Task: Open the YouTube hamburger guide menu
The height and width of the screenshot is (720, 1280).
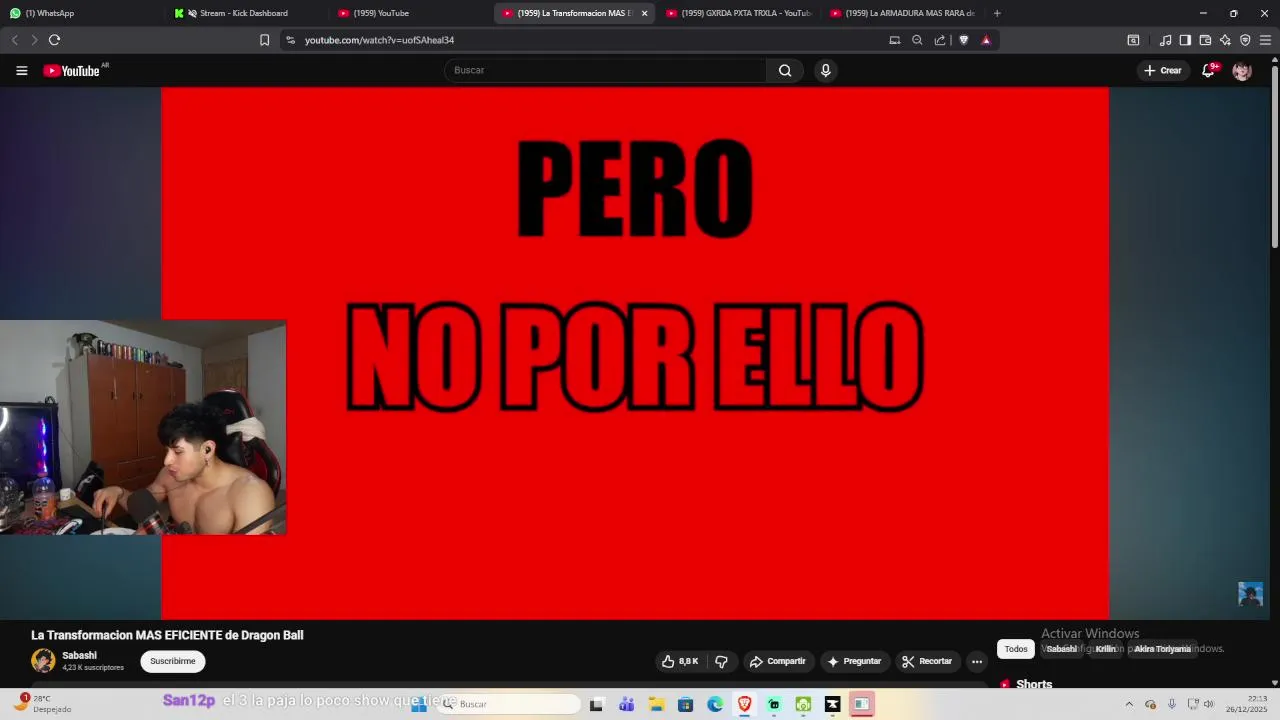Action: 21,70
